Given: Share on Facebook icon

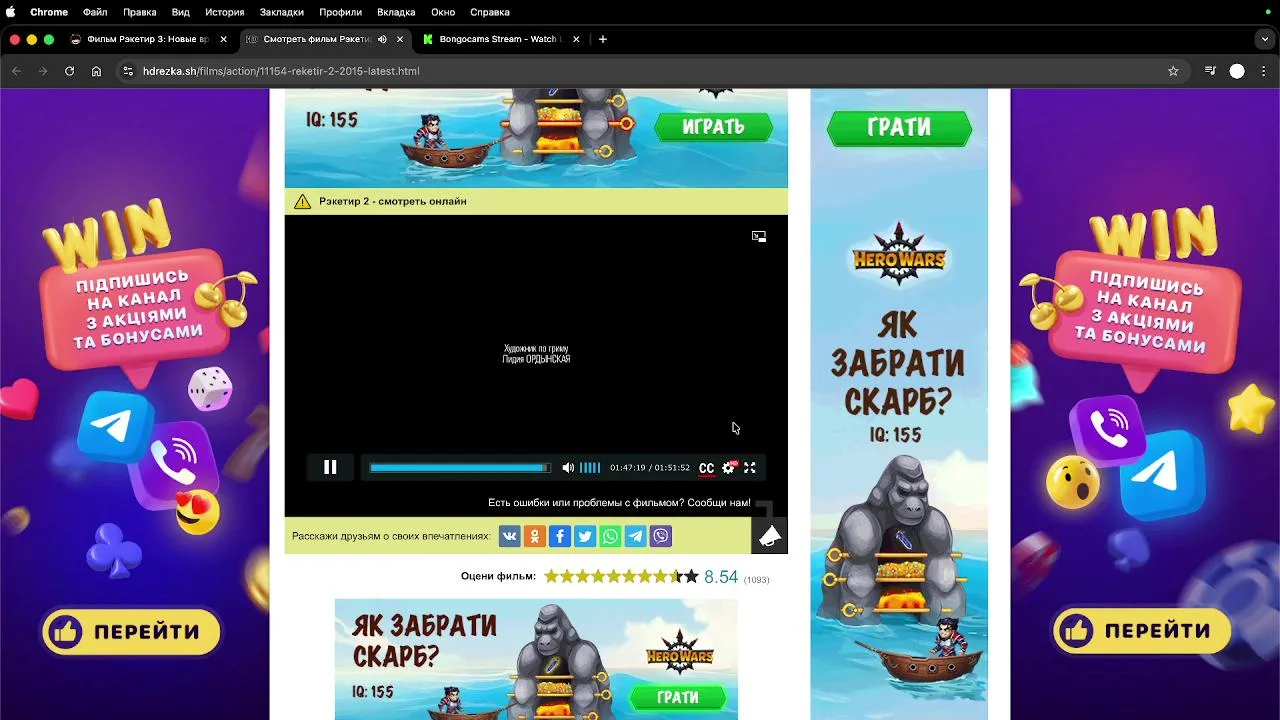Looking at the screenshot, I should coord(559,536).
